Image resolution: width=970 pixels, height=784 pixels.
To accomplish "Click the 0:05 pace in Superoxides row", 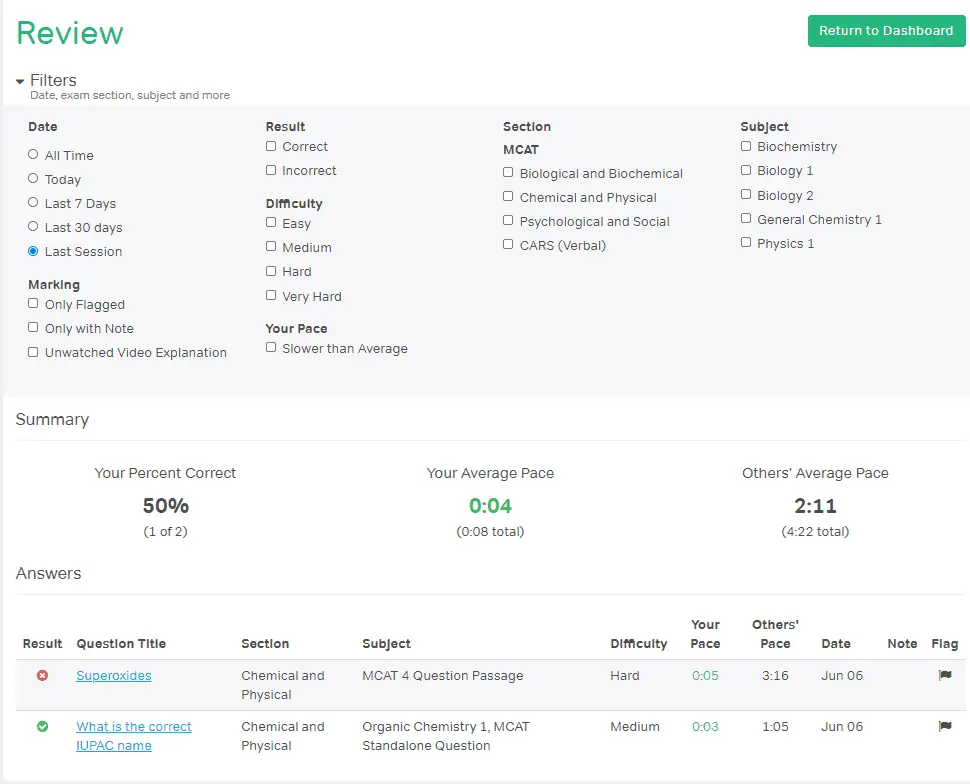I will (705, 676).
